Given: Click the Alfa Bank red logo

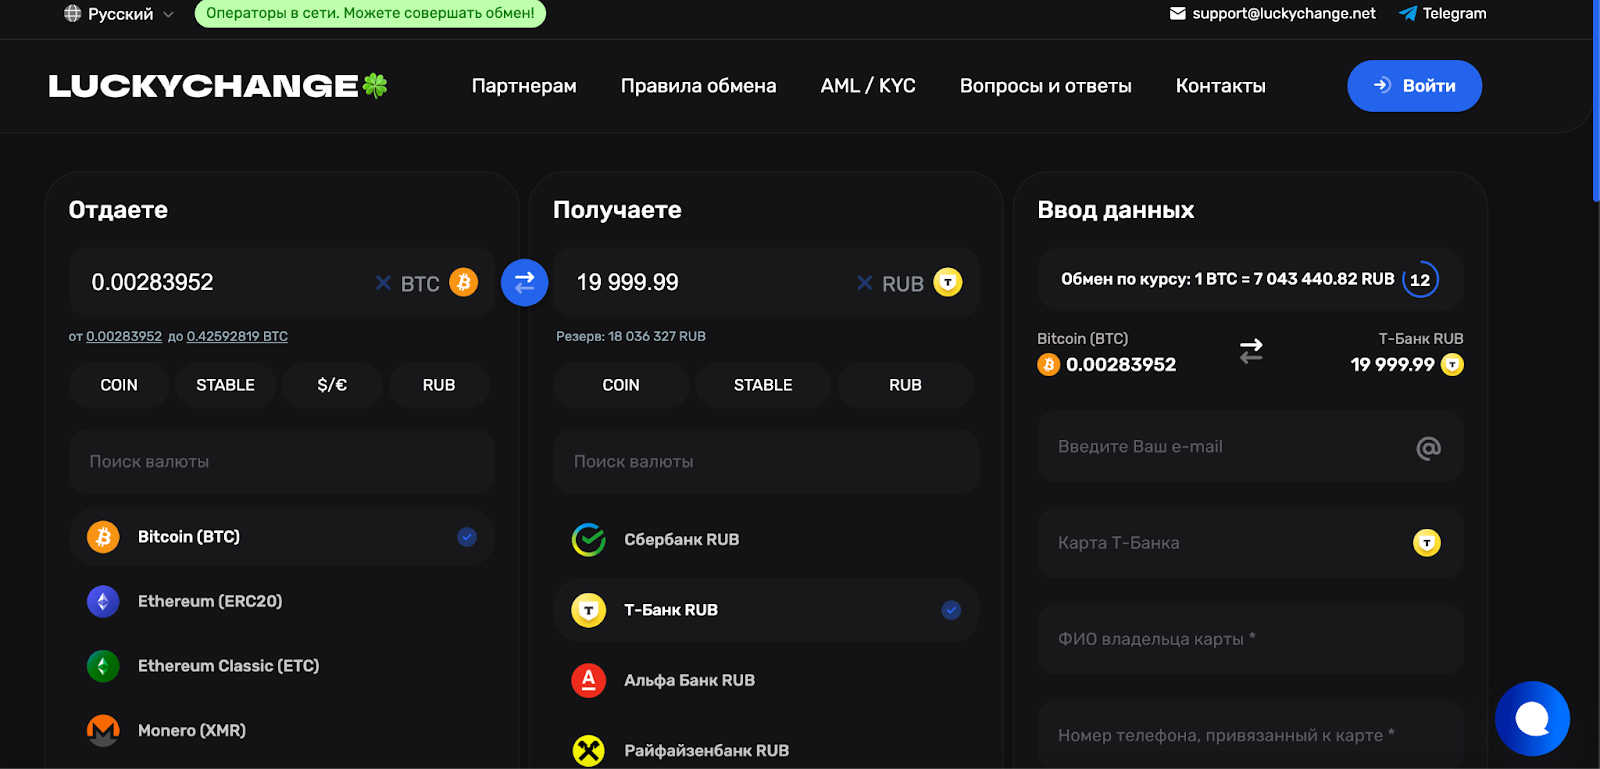Looking at the screenshot, I should pos(589,680).
